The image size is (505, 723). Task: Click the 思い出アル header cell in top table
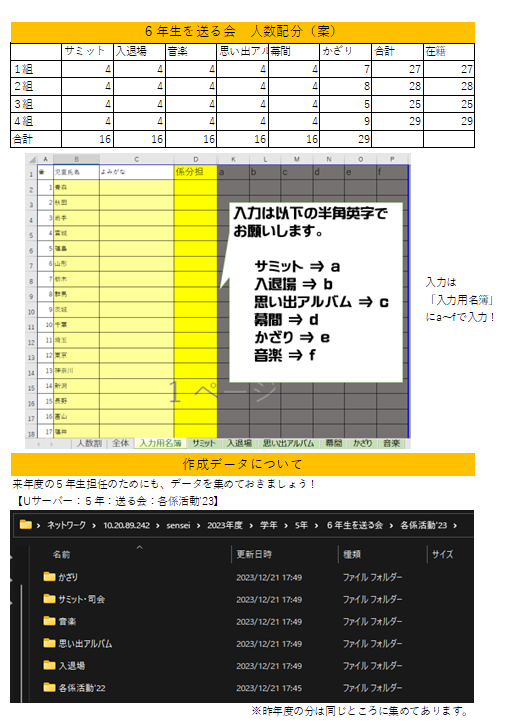point(243,52)
